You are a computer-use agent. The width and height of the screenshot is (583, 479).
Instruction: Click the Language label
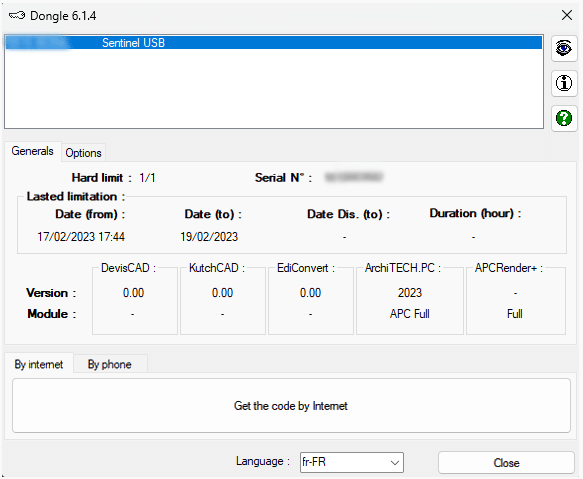pyautogui.click(x=262, y=461)
